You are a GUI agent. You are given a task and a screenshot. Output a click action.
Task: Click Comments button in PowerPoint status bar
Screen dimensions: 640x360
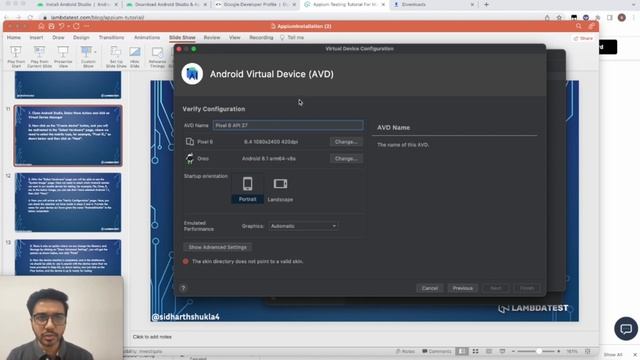click(x=437, y=351)
